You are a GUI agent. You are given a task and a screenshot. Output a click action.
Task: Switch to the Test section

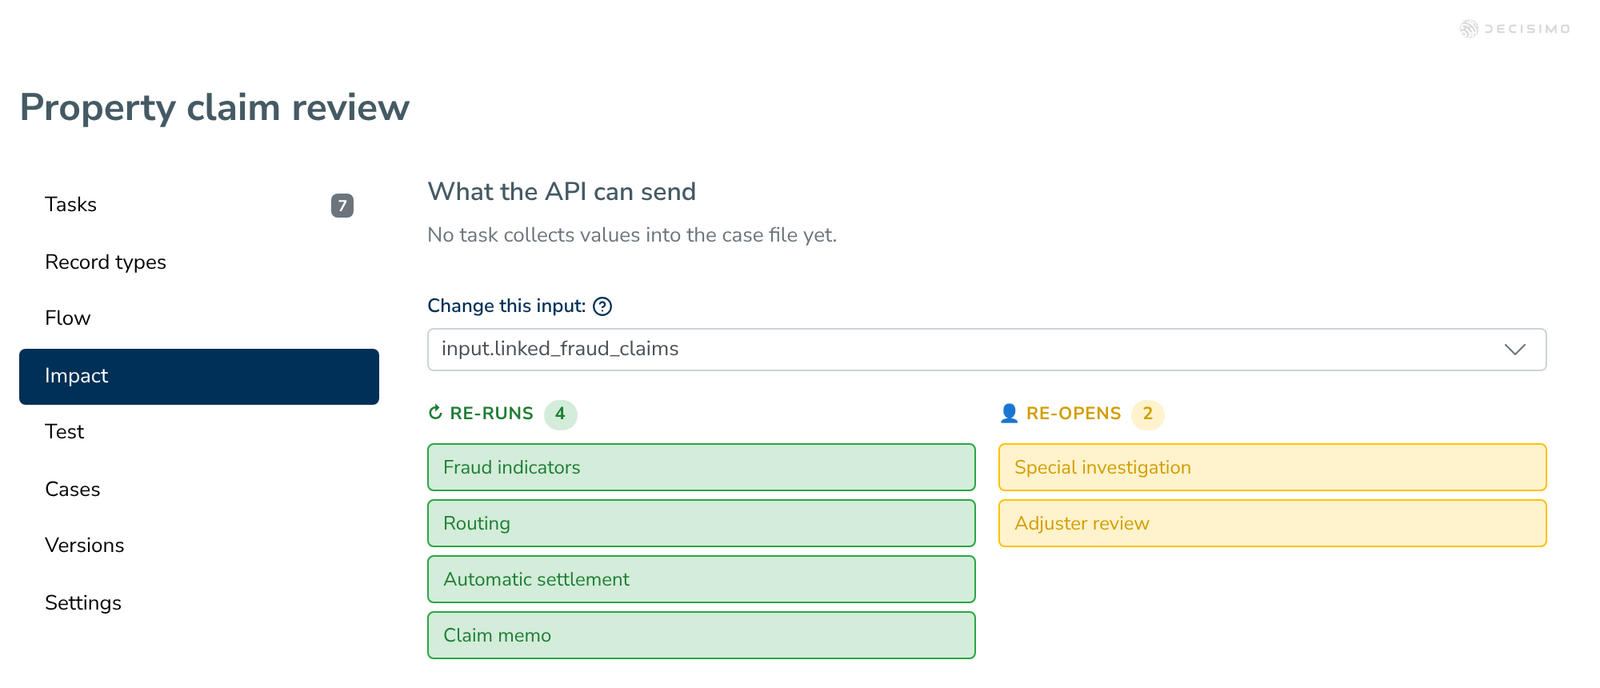[199, 432]
